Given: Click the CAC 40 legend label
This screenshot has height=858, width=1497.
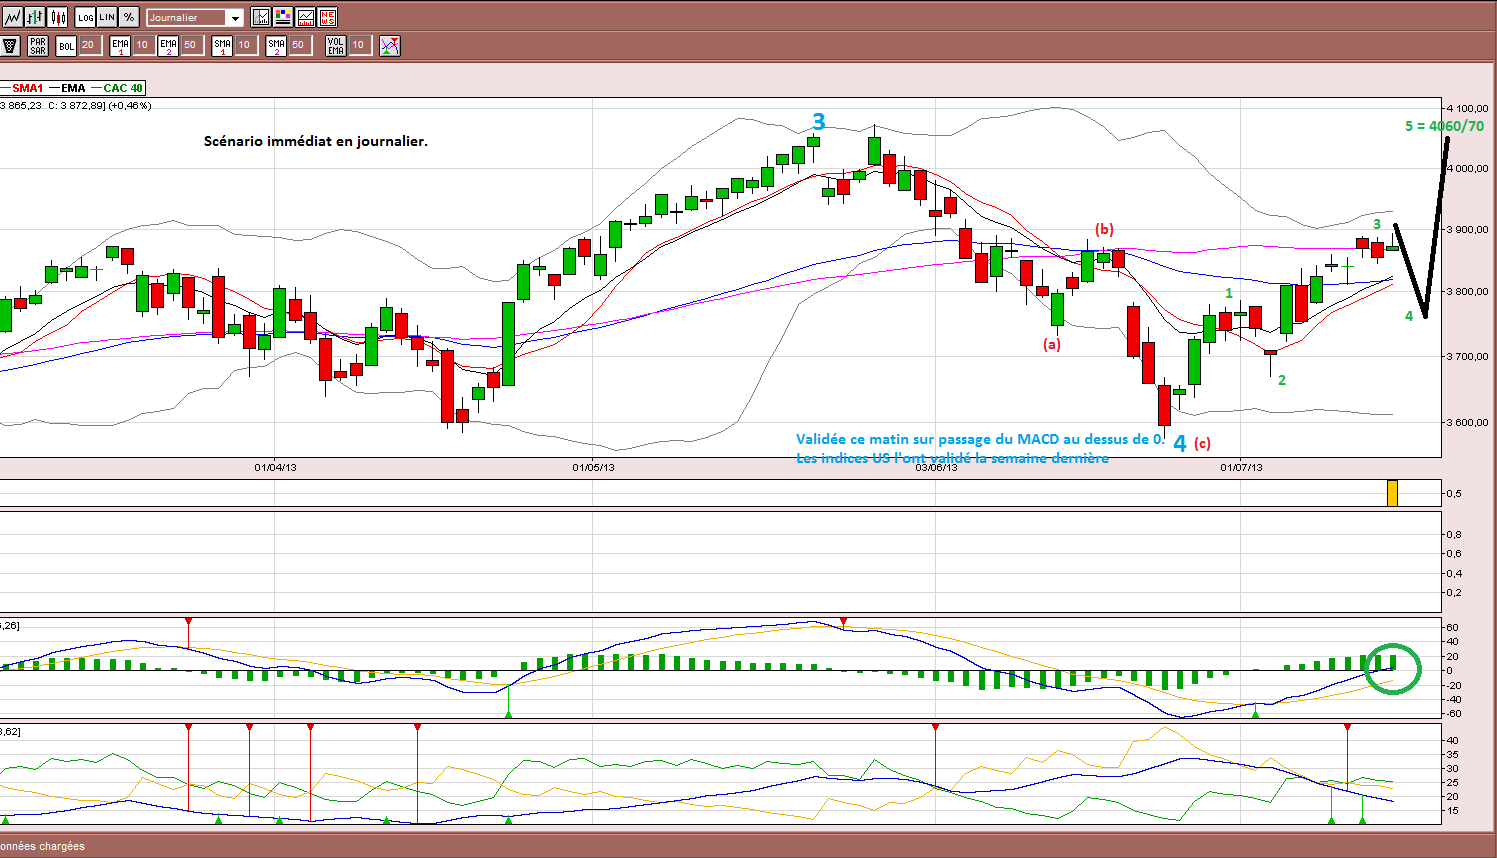Looking at the screenshot, I should [x=123, y=88].
